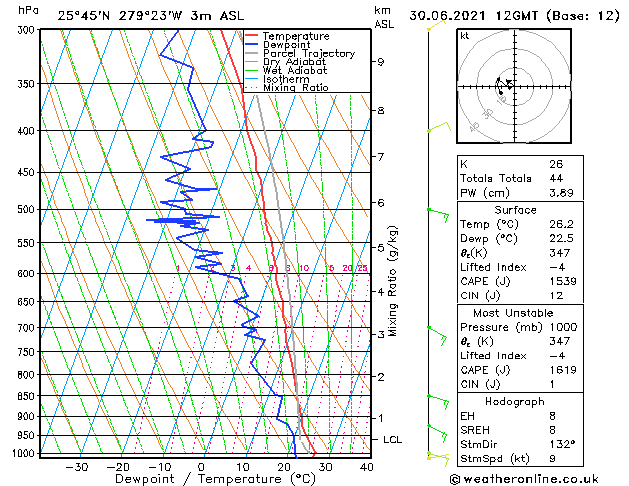Click the hodograph circle plot
The width and height of the screenshot is (629, 486).
point(510,86)
